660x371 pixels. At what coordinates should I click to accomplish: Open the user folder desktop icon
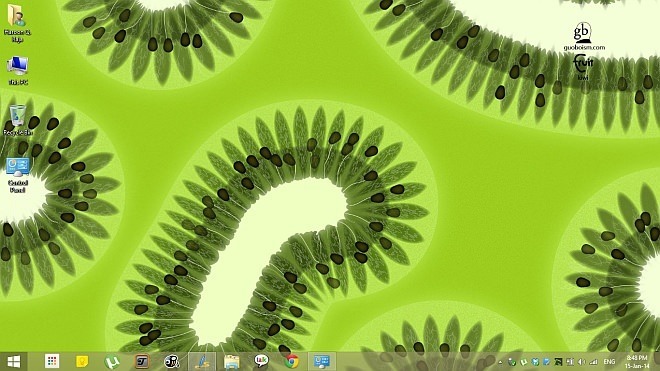click(17, 23)
